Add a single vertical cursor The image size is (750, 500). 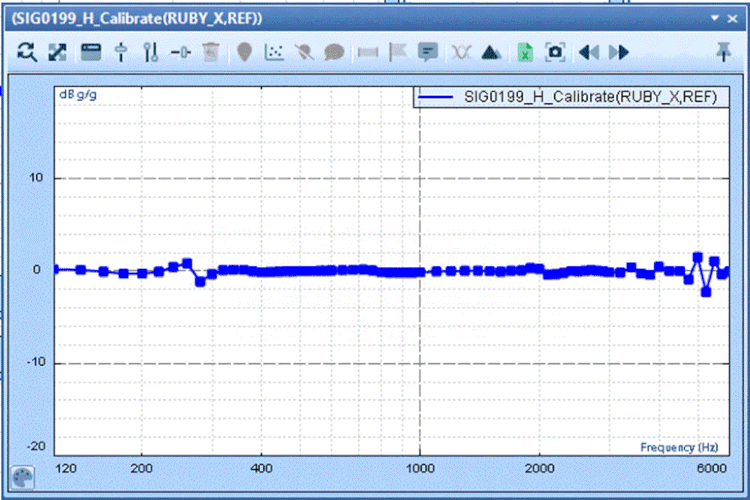(121, 52)
